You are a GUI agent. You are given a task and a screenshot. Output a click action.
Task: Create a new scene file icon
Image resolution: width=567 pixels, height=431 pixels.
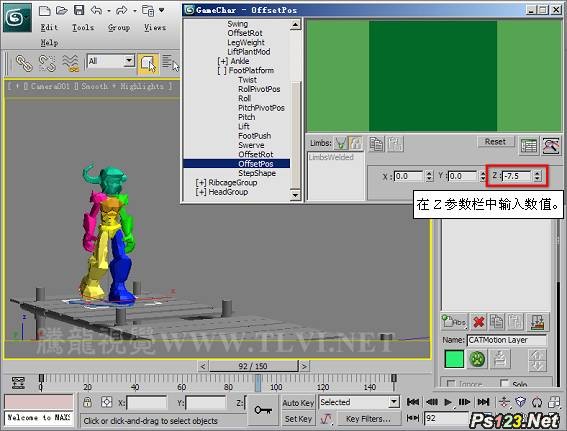[44, 10]
